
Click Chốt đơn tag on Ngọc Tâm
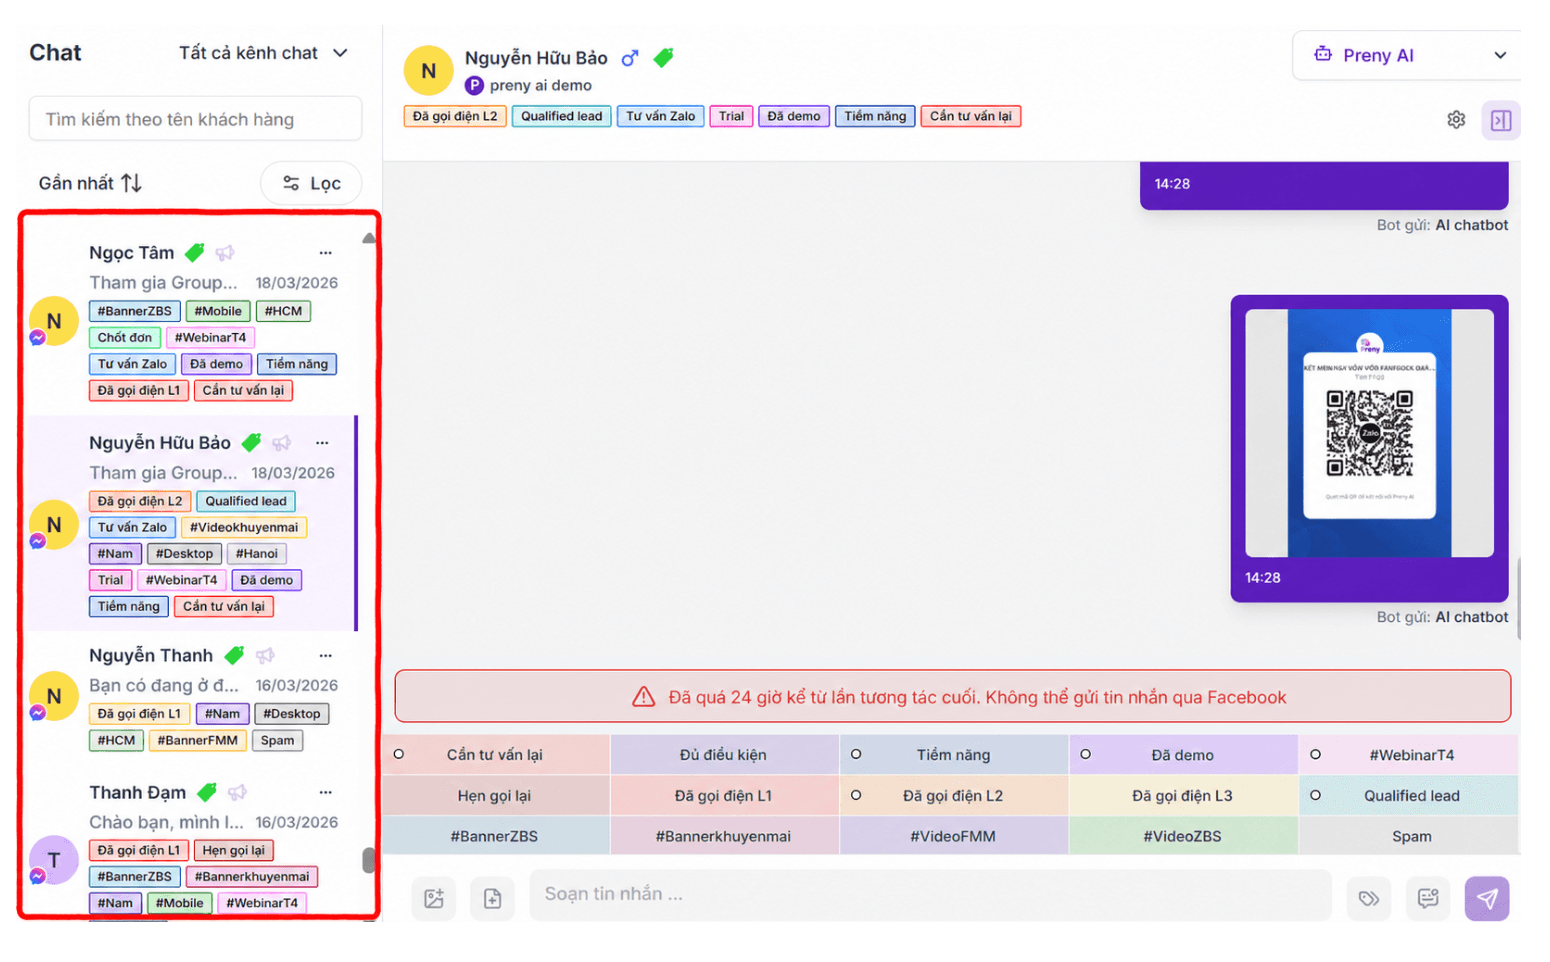point(125,338)
